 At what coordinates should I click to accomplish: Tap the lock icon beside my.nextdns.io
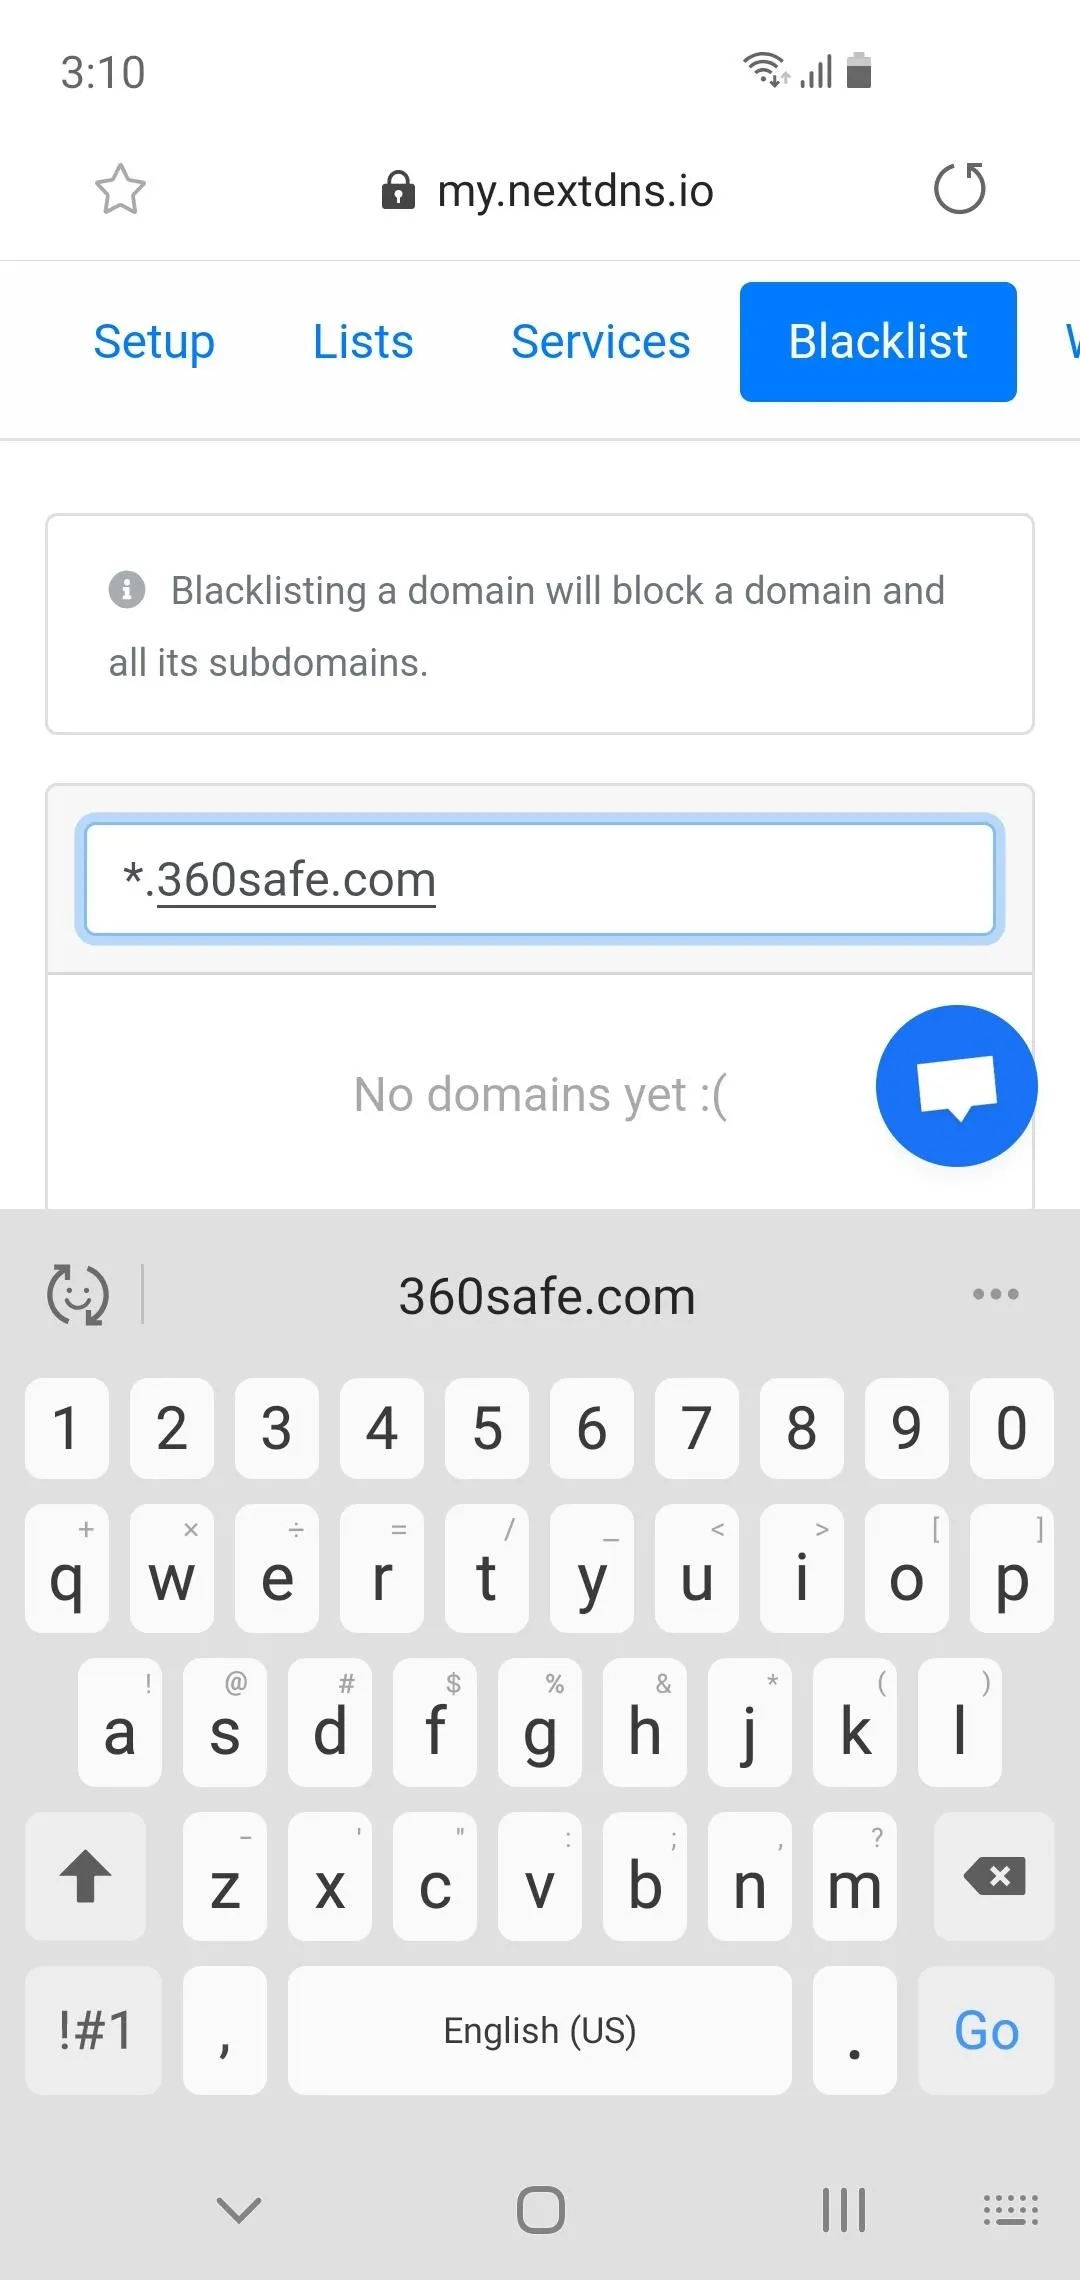[x=398, y=189]
